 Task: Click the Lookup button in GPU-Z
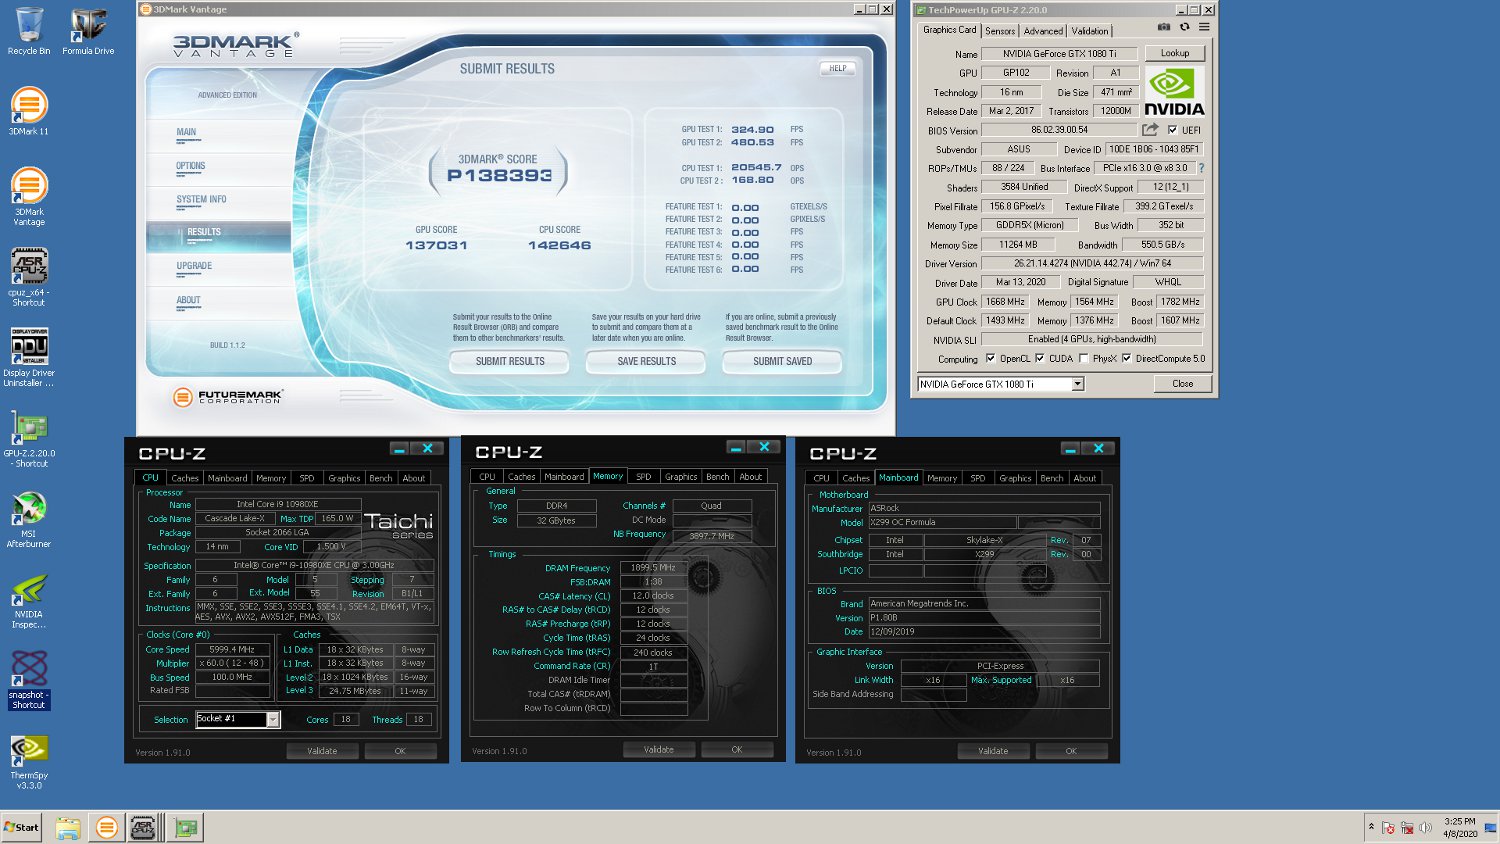(x=1175, y=53)
